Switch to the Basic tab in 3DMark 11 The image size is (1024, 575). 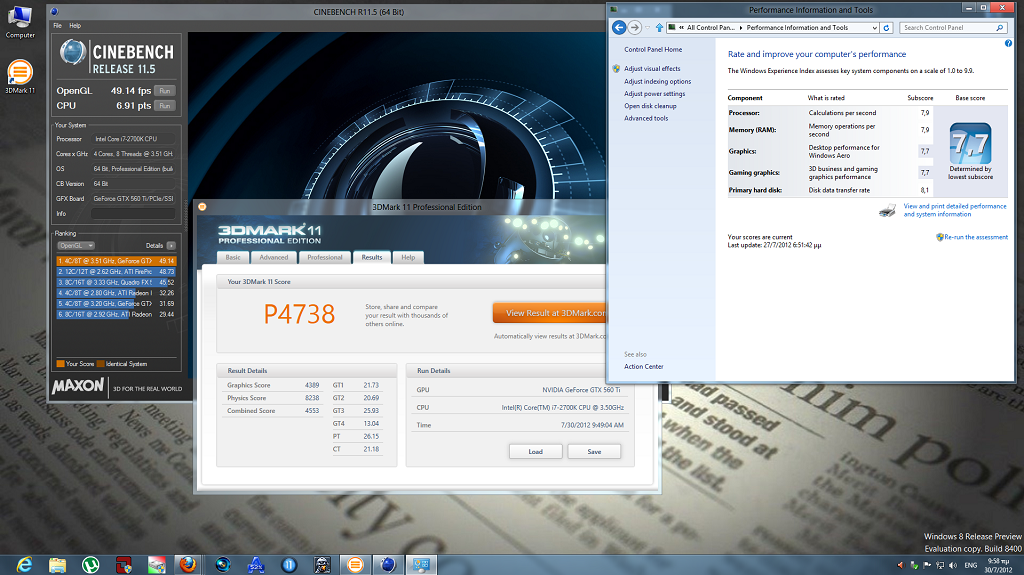point(233,257)
